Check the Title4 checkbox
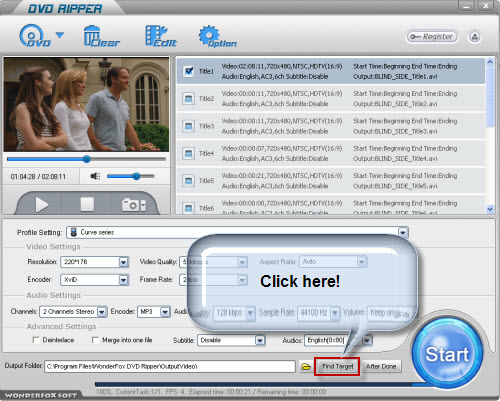500x401 pixels. 189,153
